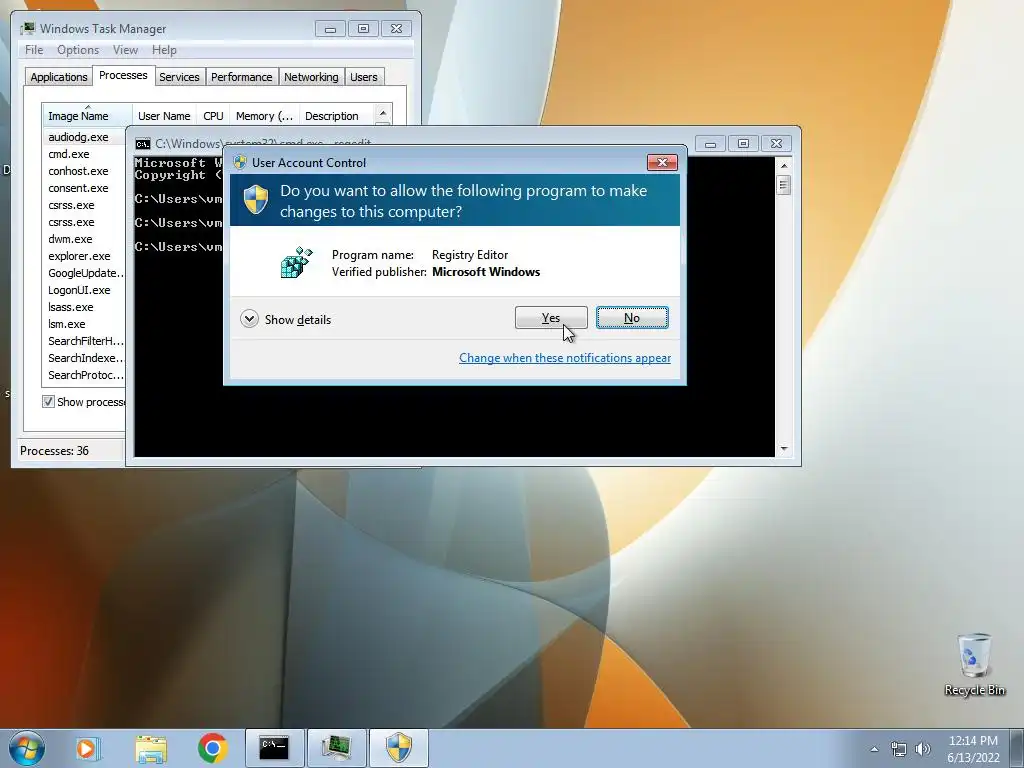
Task: Open the taskbar clock and date
Action: coord(973,749)
